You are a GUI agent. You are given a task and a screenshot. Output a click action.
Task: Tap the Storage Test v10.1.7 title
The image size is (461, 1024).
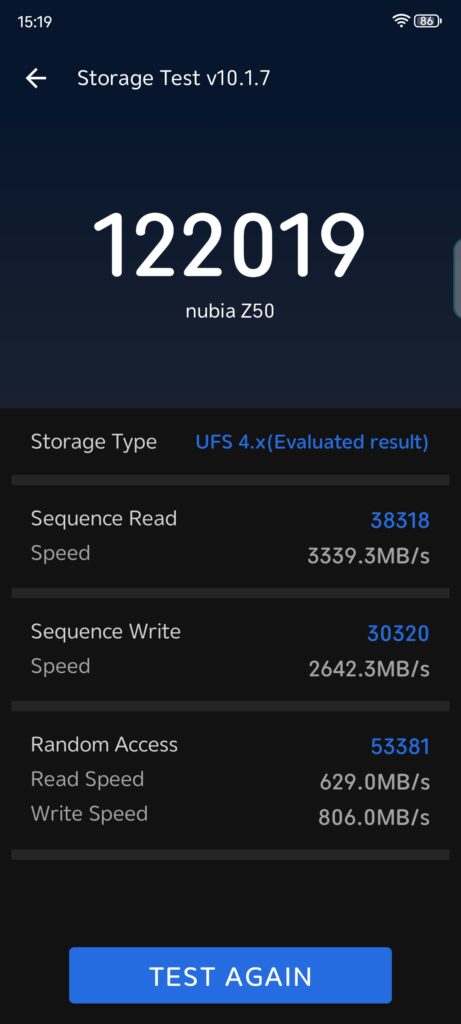point(174,78)
